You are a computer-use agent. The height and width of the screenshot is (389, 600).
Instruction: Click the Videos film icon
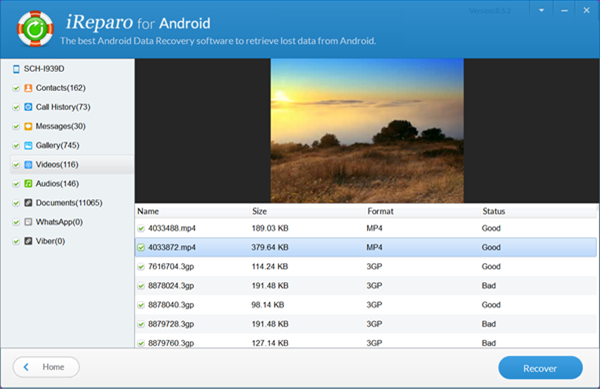point(28,164)
